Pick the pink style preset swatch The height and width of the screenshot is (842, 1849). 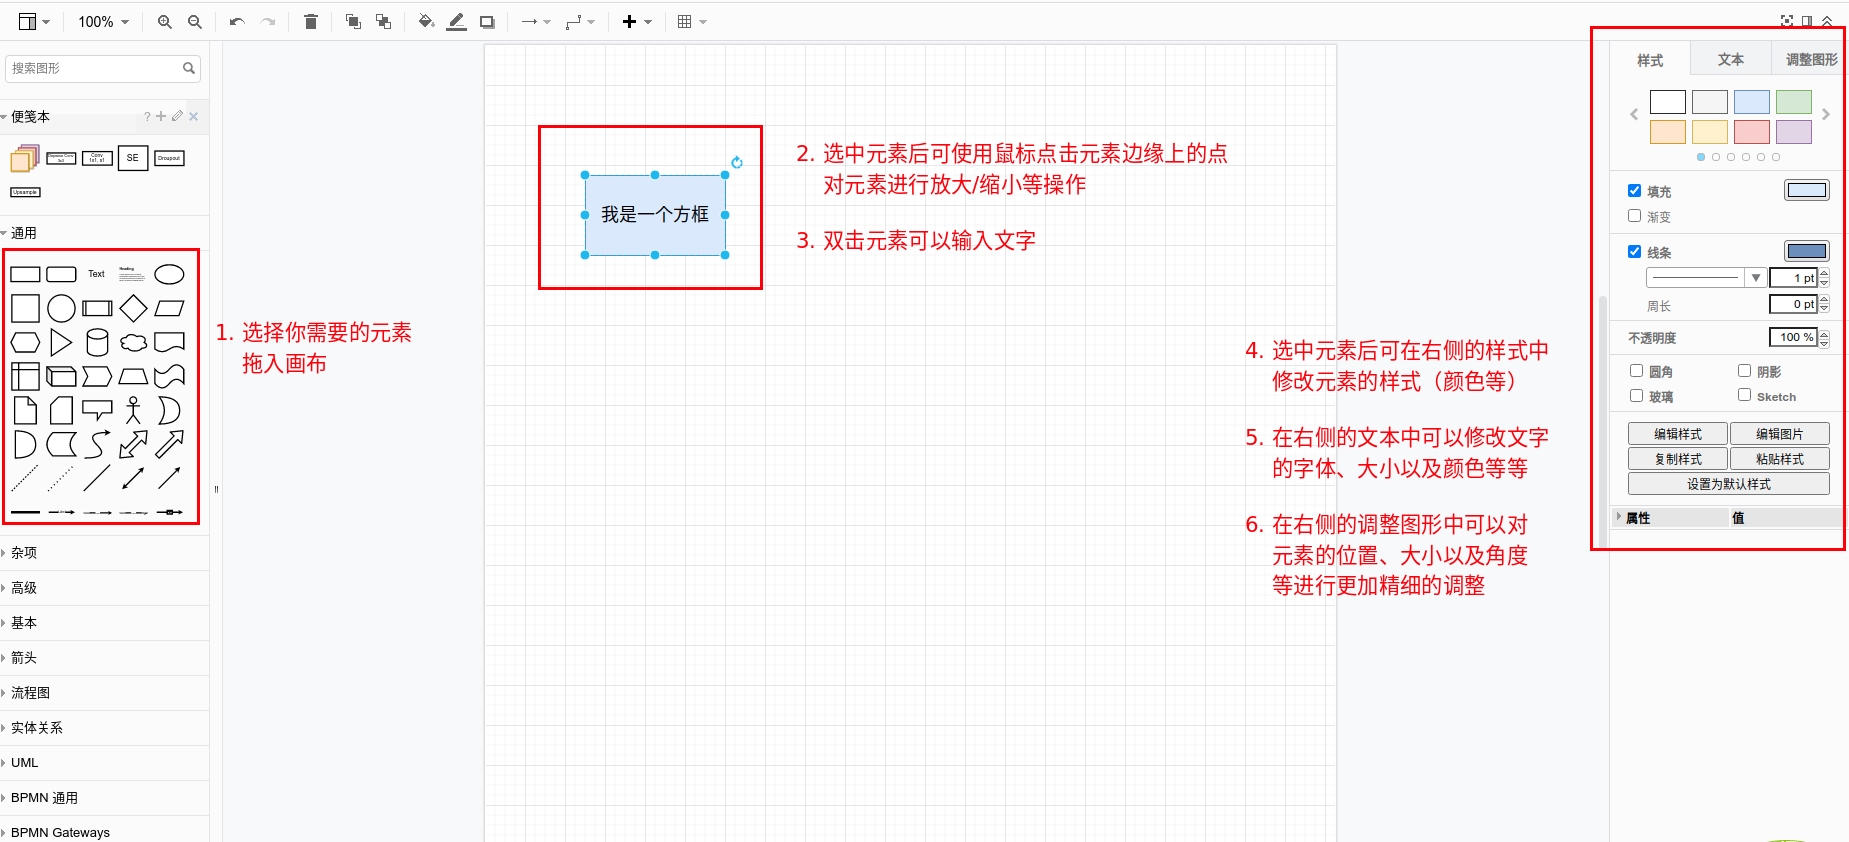point(1751,132)
